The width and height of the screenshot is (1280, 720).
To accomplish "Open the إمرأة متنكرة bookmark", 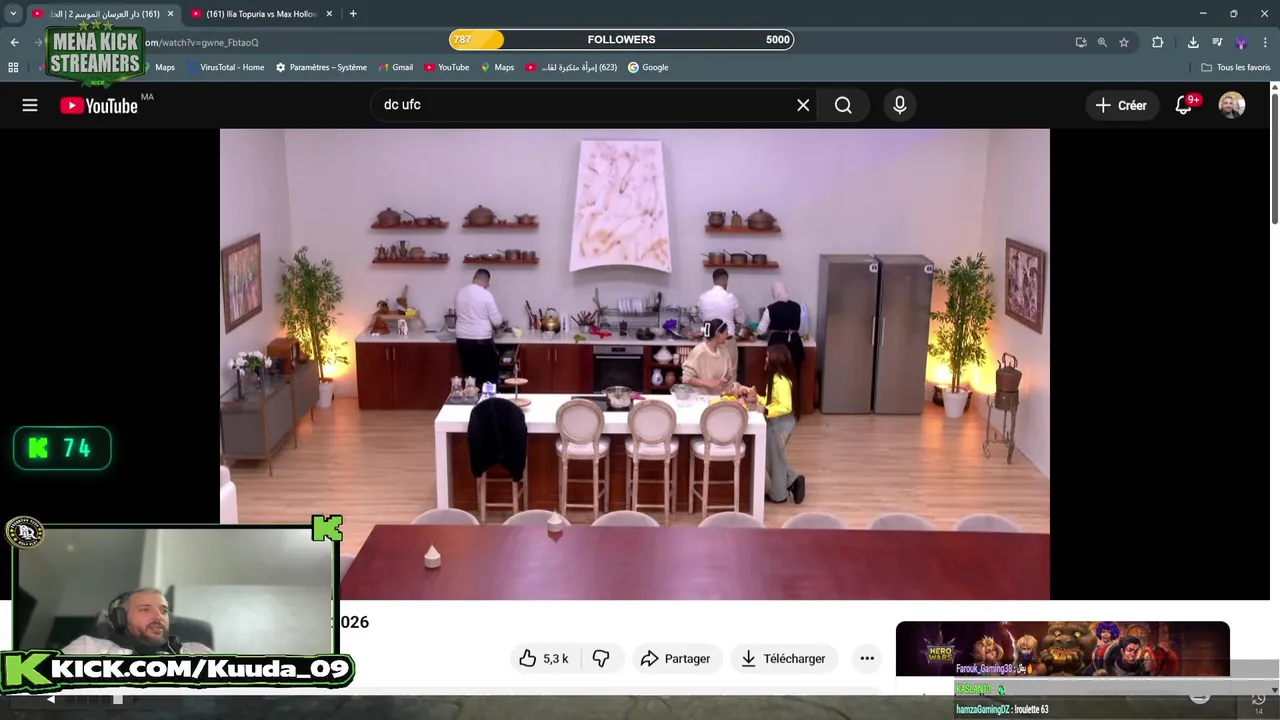I will click(x=571, y=67).
